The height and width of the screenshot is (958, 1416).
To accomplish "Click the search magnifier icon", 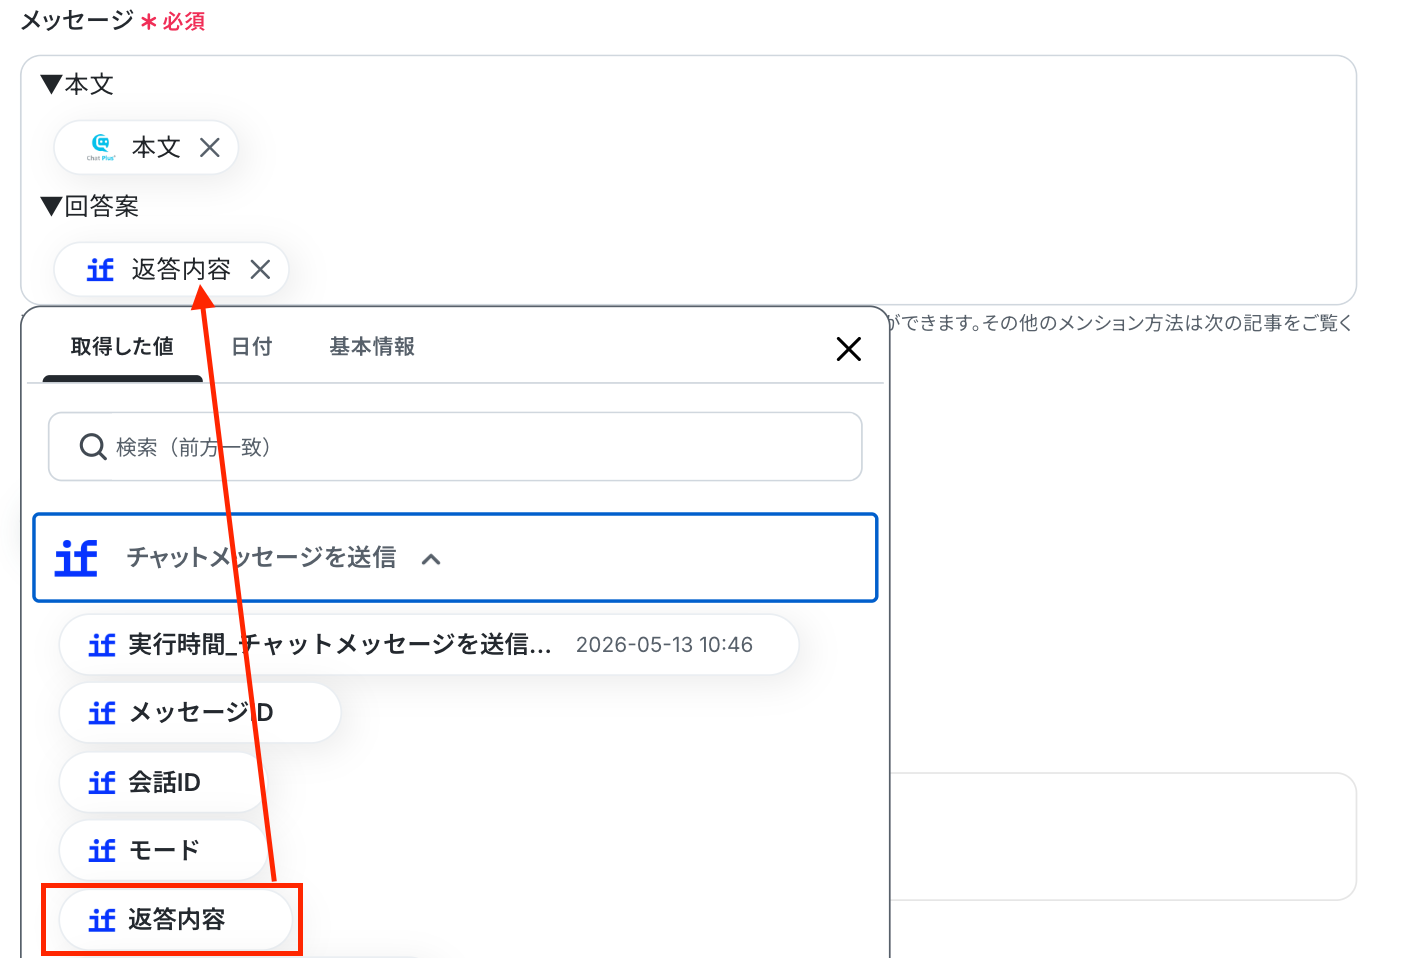I will [93, 447].
